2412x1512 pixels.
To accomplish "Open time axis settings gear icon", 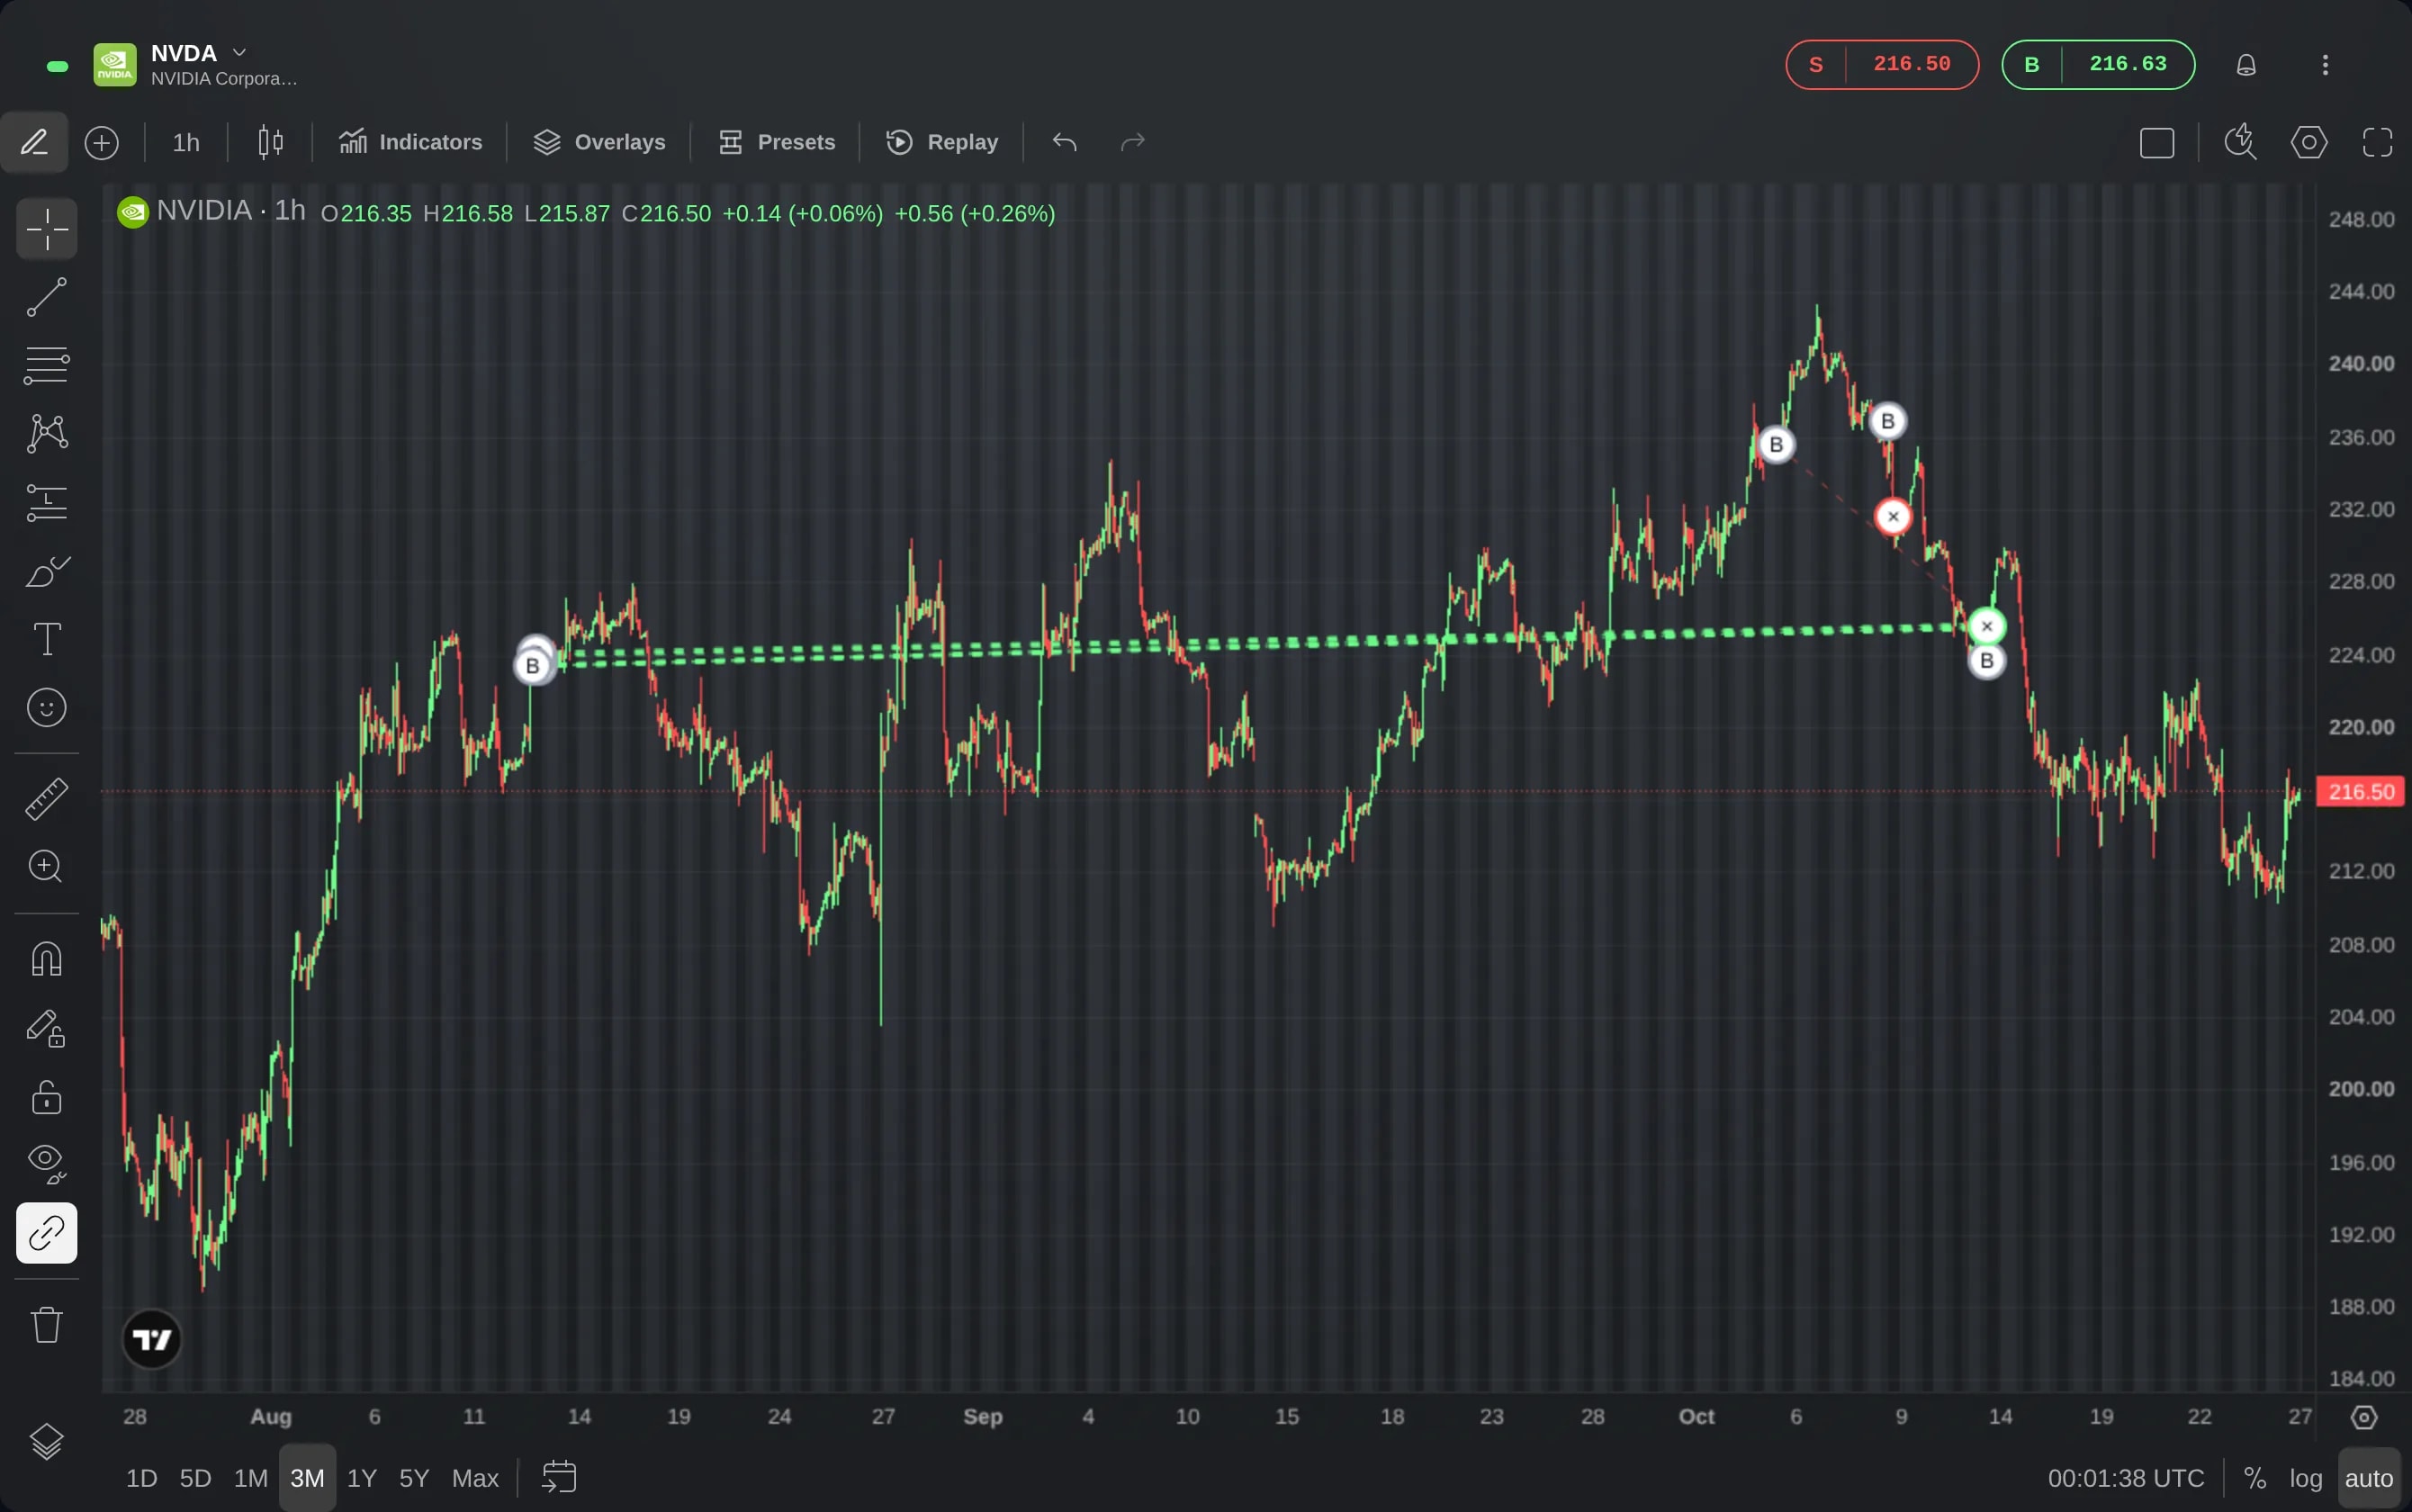I will 2363,1417.
